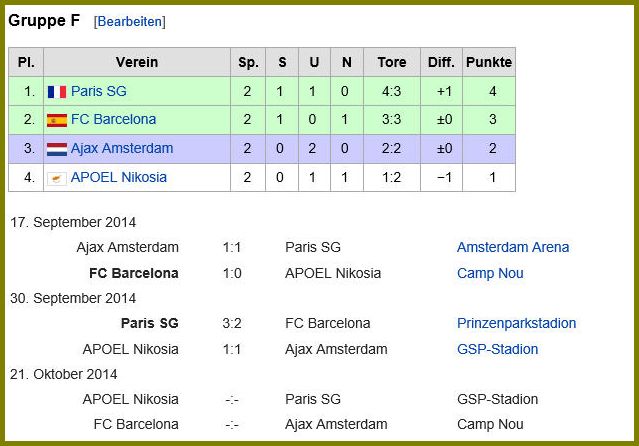
Task: Follow the FC Barcelona table link
Action: click(113, 119)
